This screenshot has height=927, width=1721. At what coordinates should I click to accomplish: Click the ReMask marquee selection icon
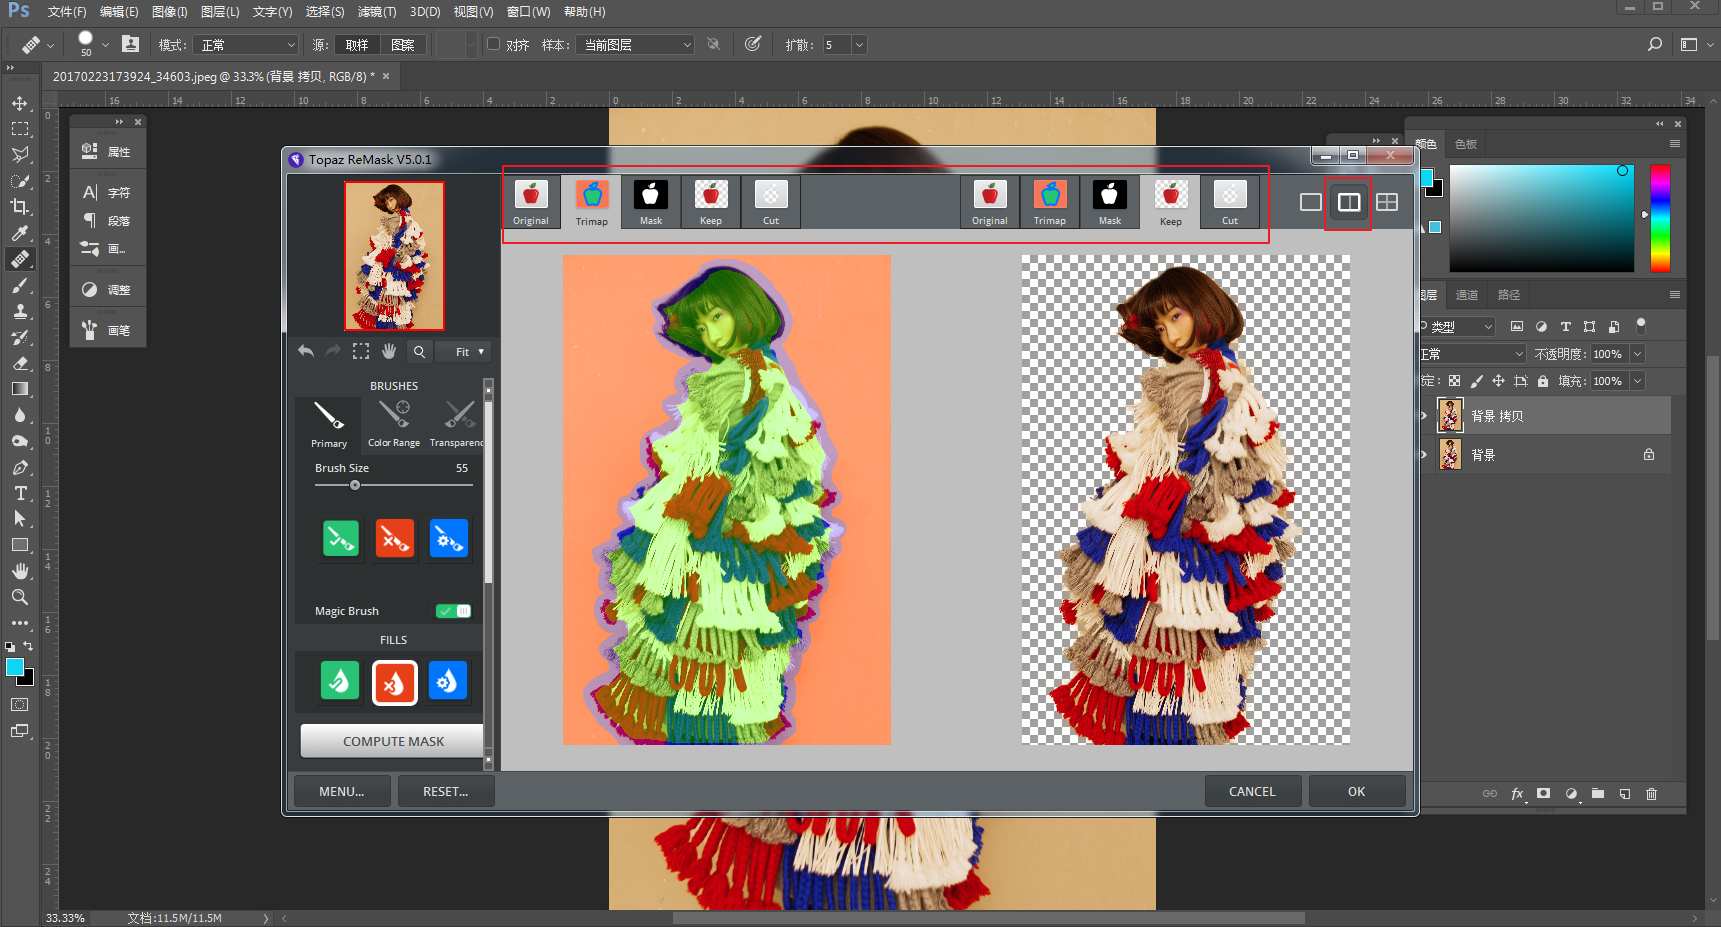point(361,351)
